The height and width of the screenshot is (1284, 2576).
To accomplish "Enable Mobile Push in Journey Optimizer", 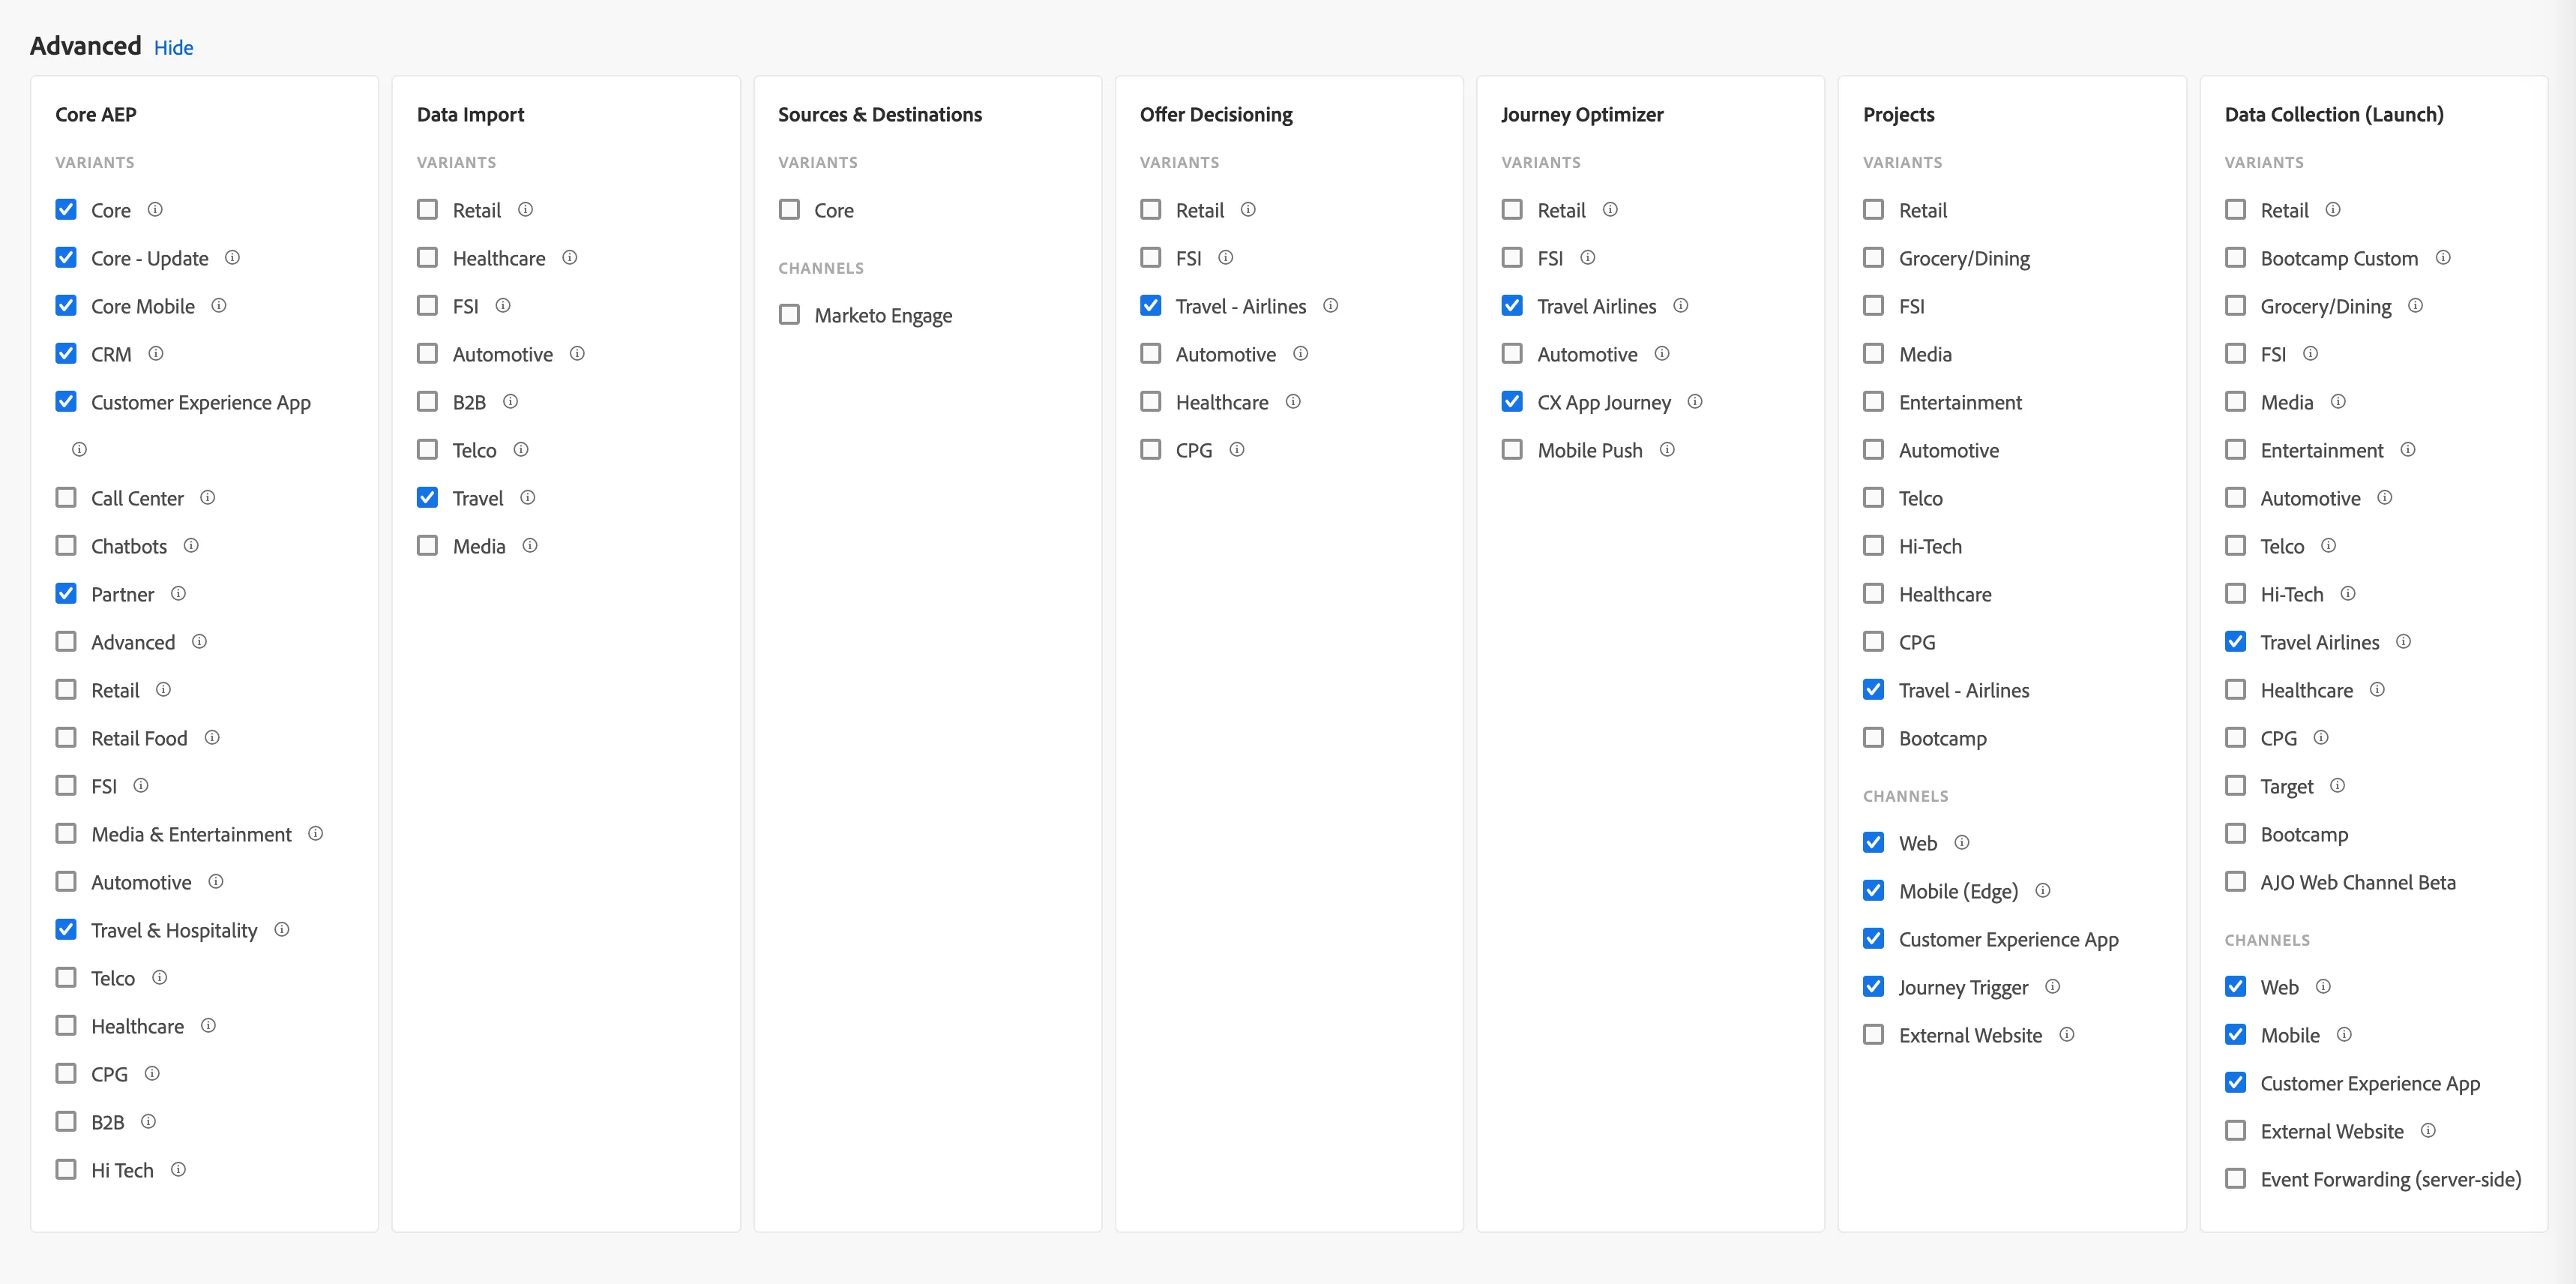I will tap(1512, 449).
